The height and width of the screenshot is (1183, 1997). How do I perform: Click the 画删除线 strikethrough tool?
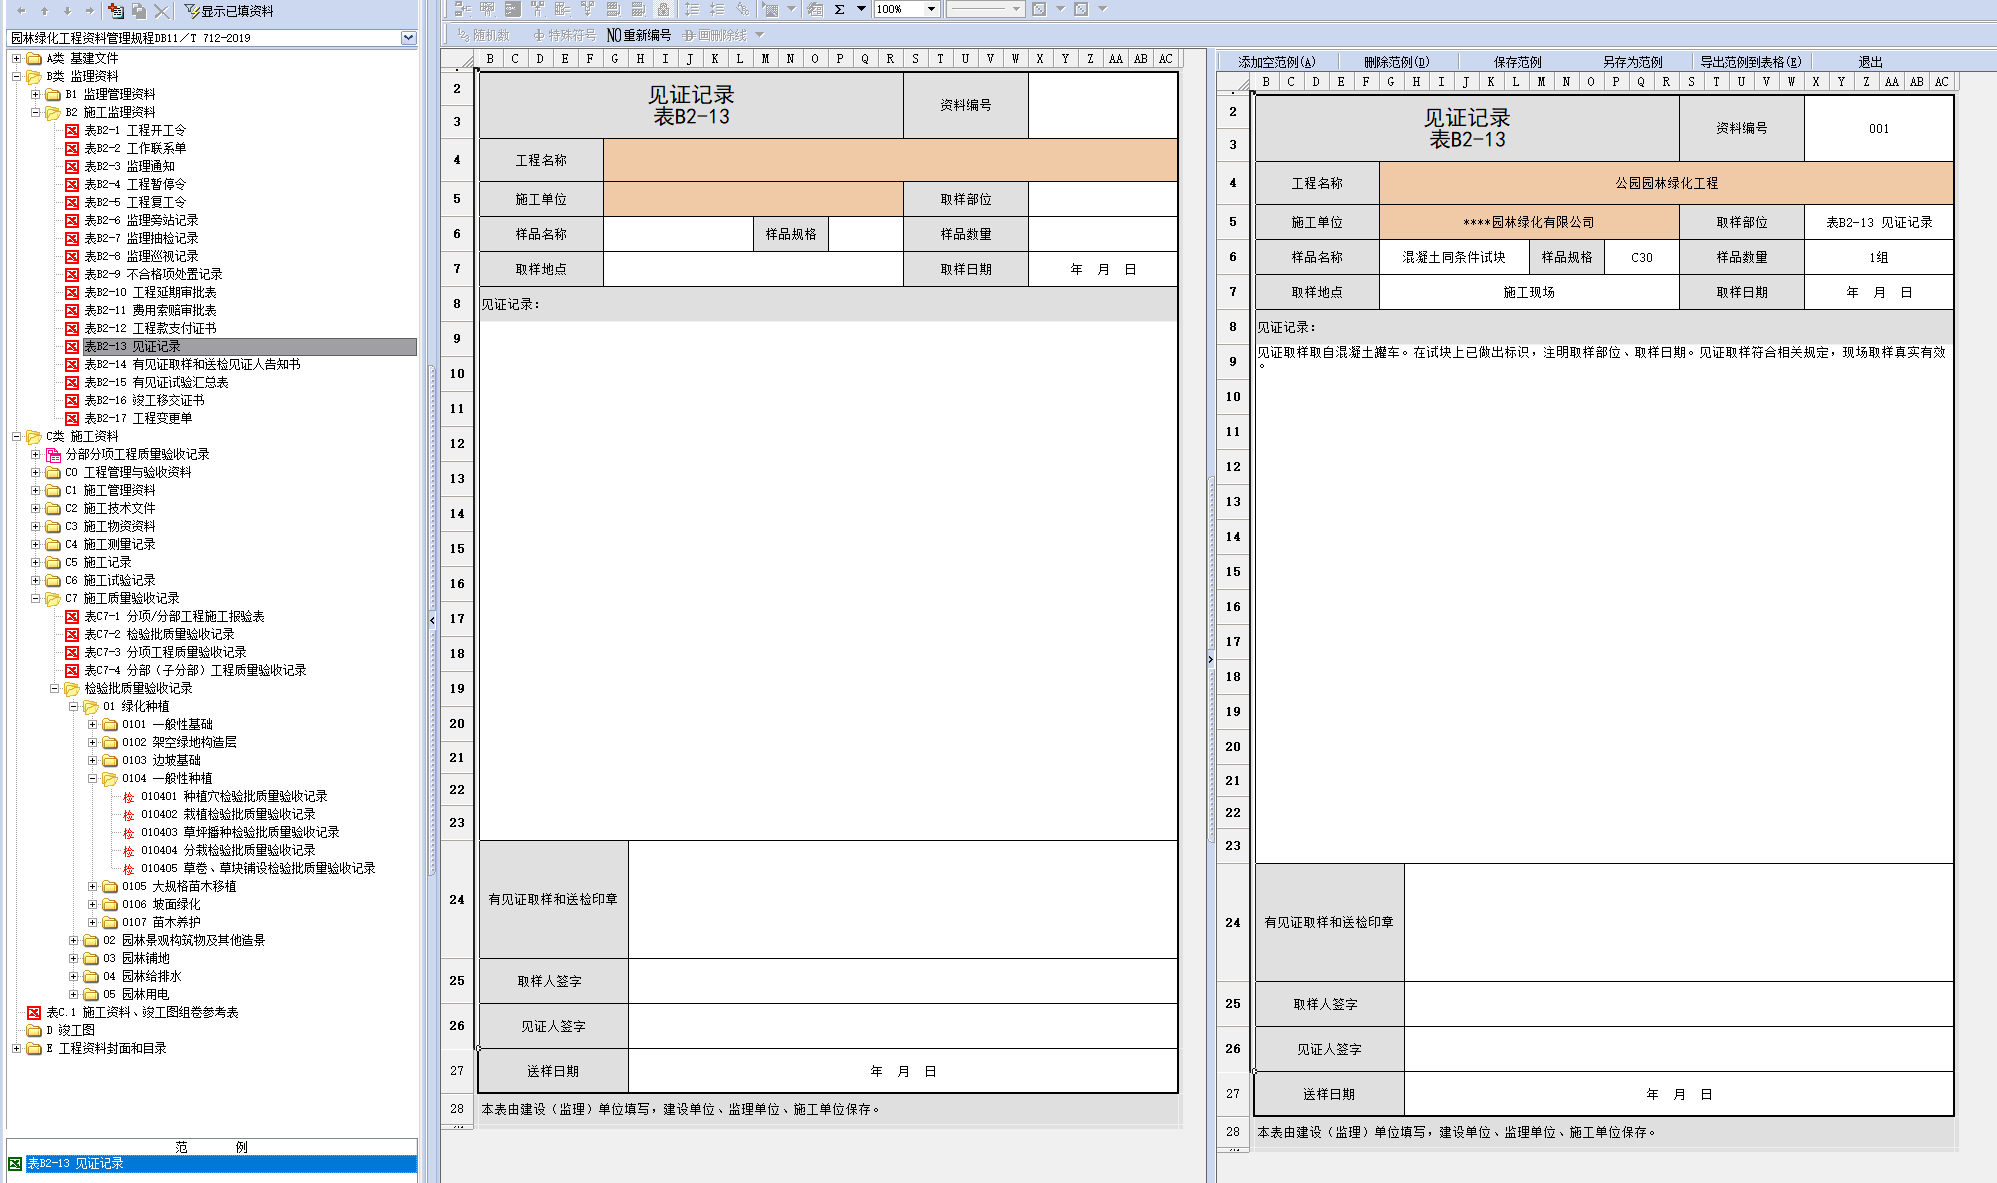tap(715, 35)
